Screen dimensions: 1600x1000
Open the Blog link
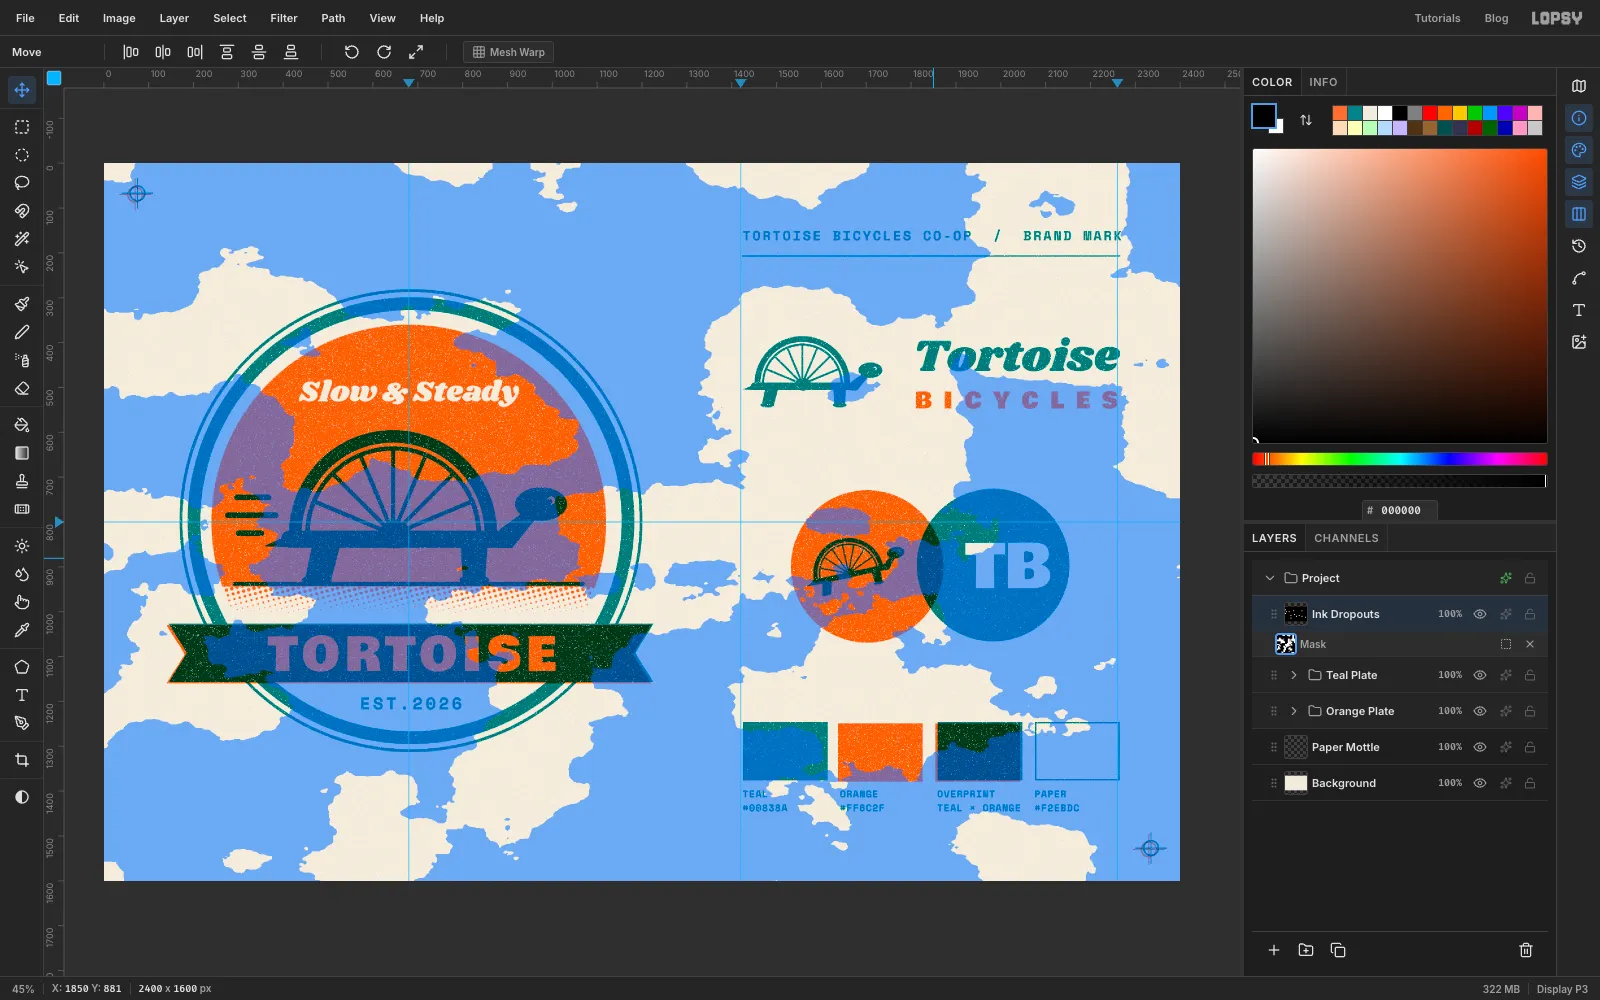pos(1496,18)
